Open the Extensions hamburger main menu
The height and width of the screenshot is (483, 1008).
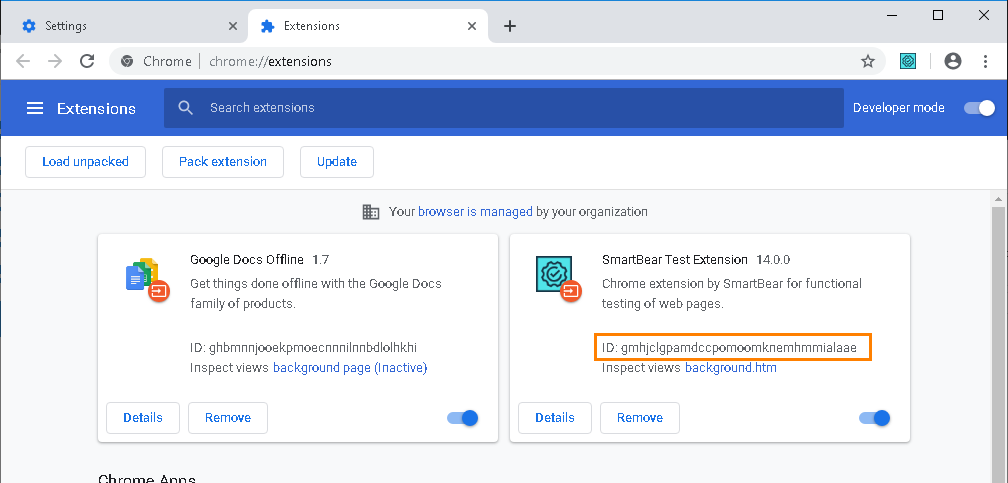35,108
